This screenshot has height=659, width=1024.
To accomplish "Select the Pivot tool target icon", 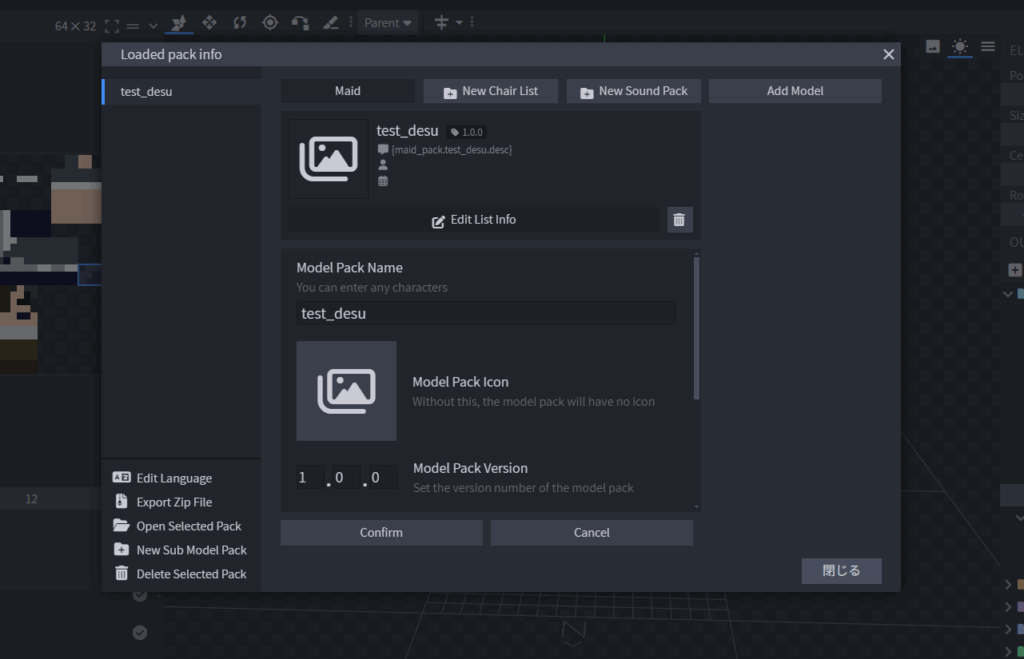I will [x=270, y=23].
